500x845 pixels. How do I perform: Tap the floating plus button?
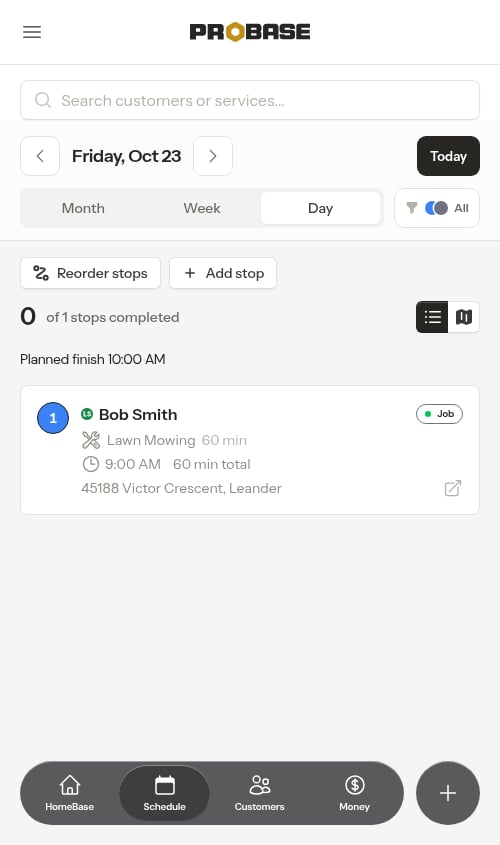point(448,793)
